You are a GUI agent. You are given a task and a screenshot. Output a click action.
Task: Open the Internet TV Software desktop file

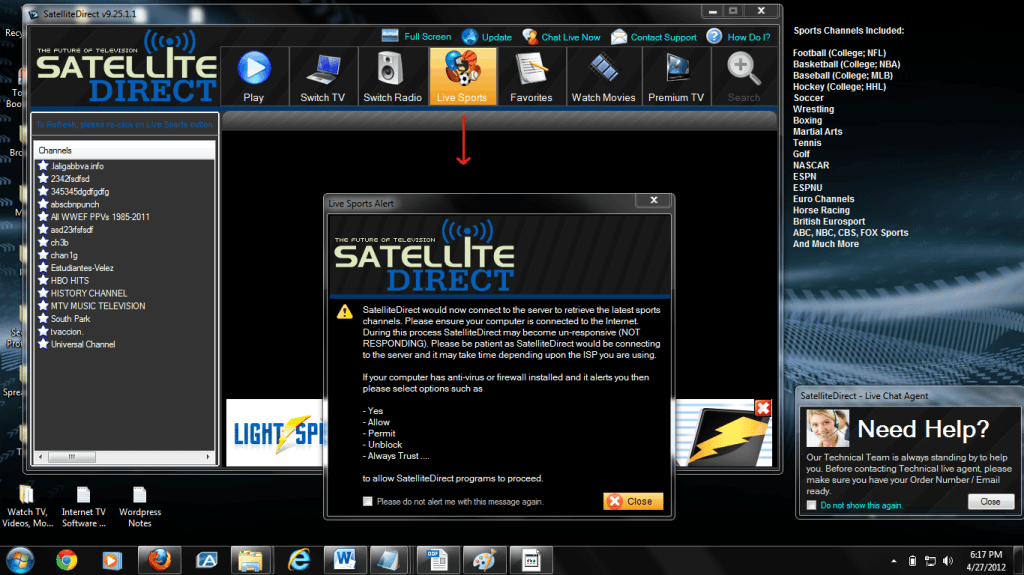[x=84, y=506]
